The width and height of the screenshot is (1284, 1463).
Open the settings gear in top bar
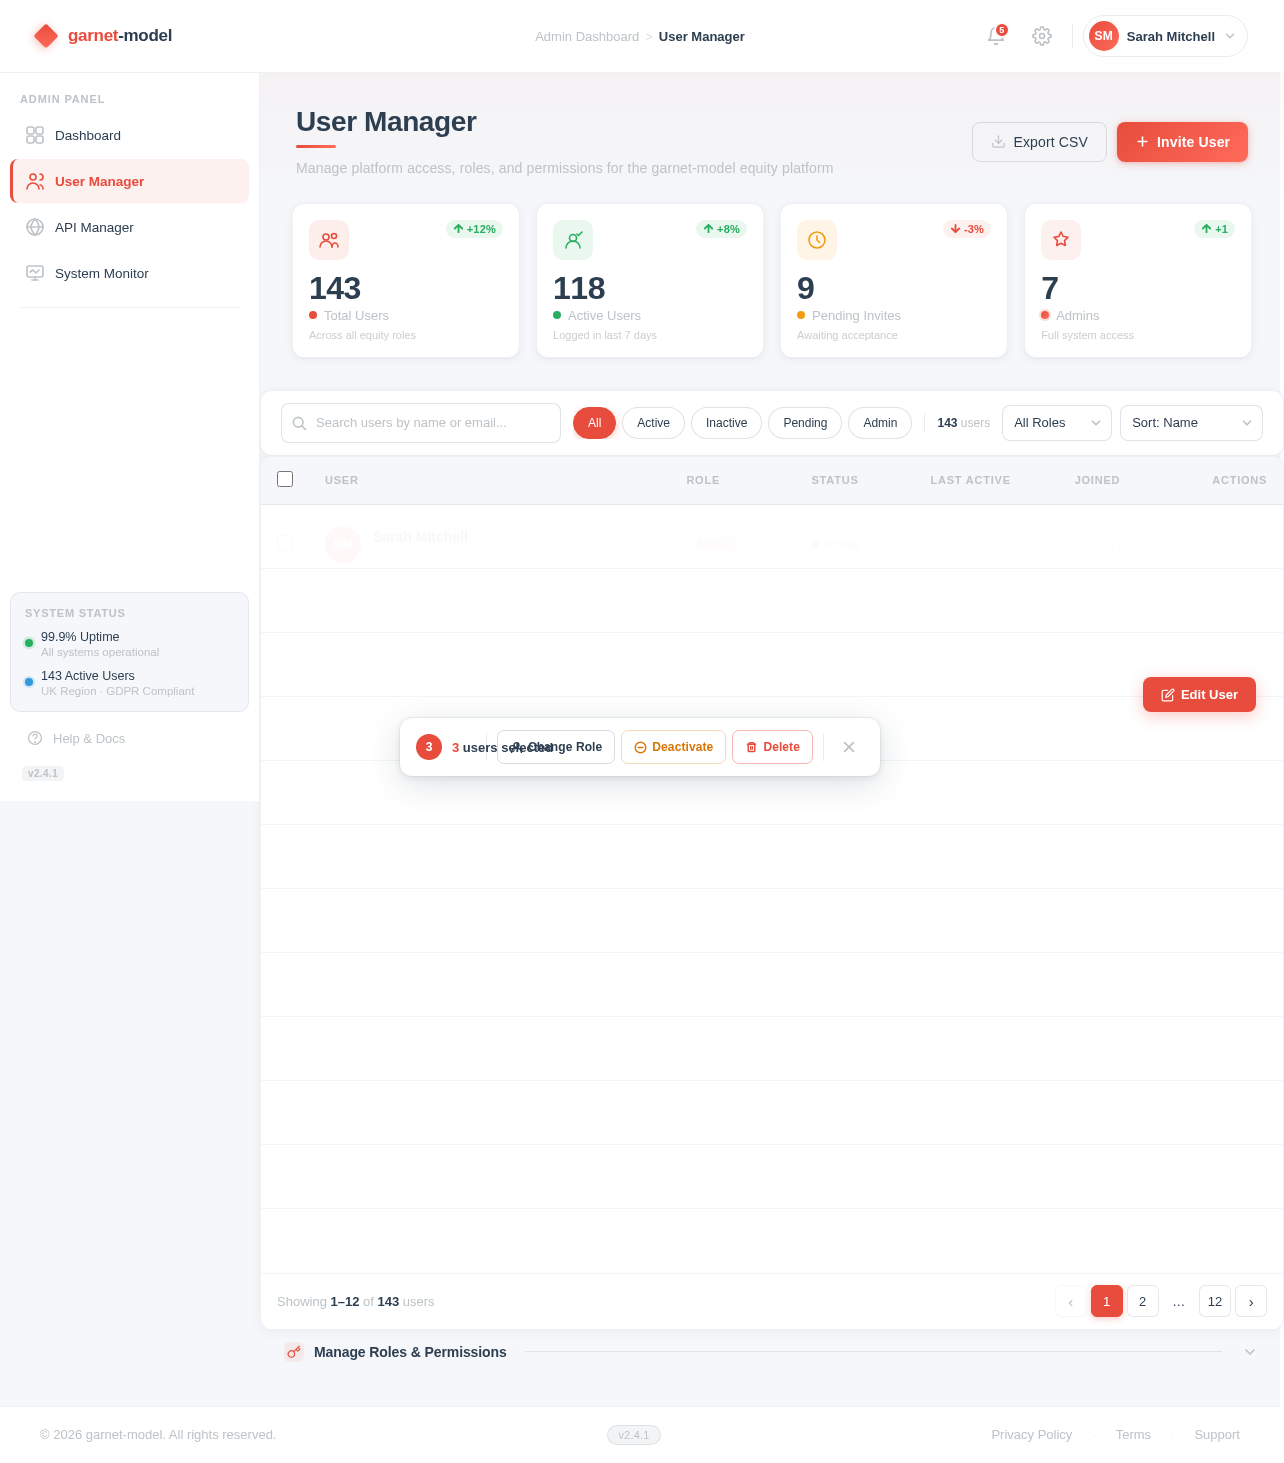[1041, 36]
